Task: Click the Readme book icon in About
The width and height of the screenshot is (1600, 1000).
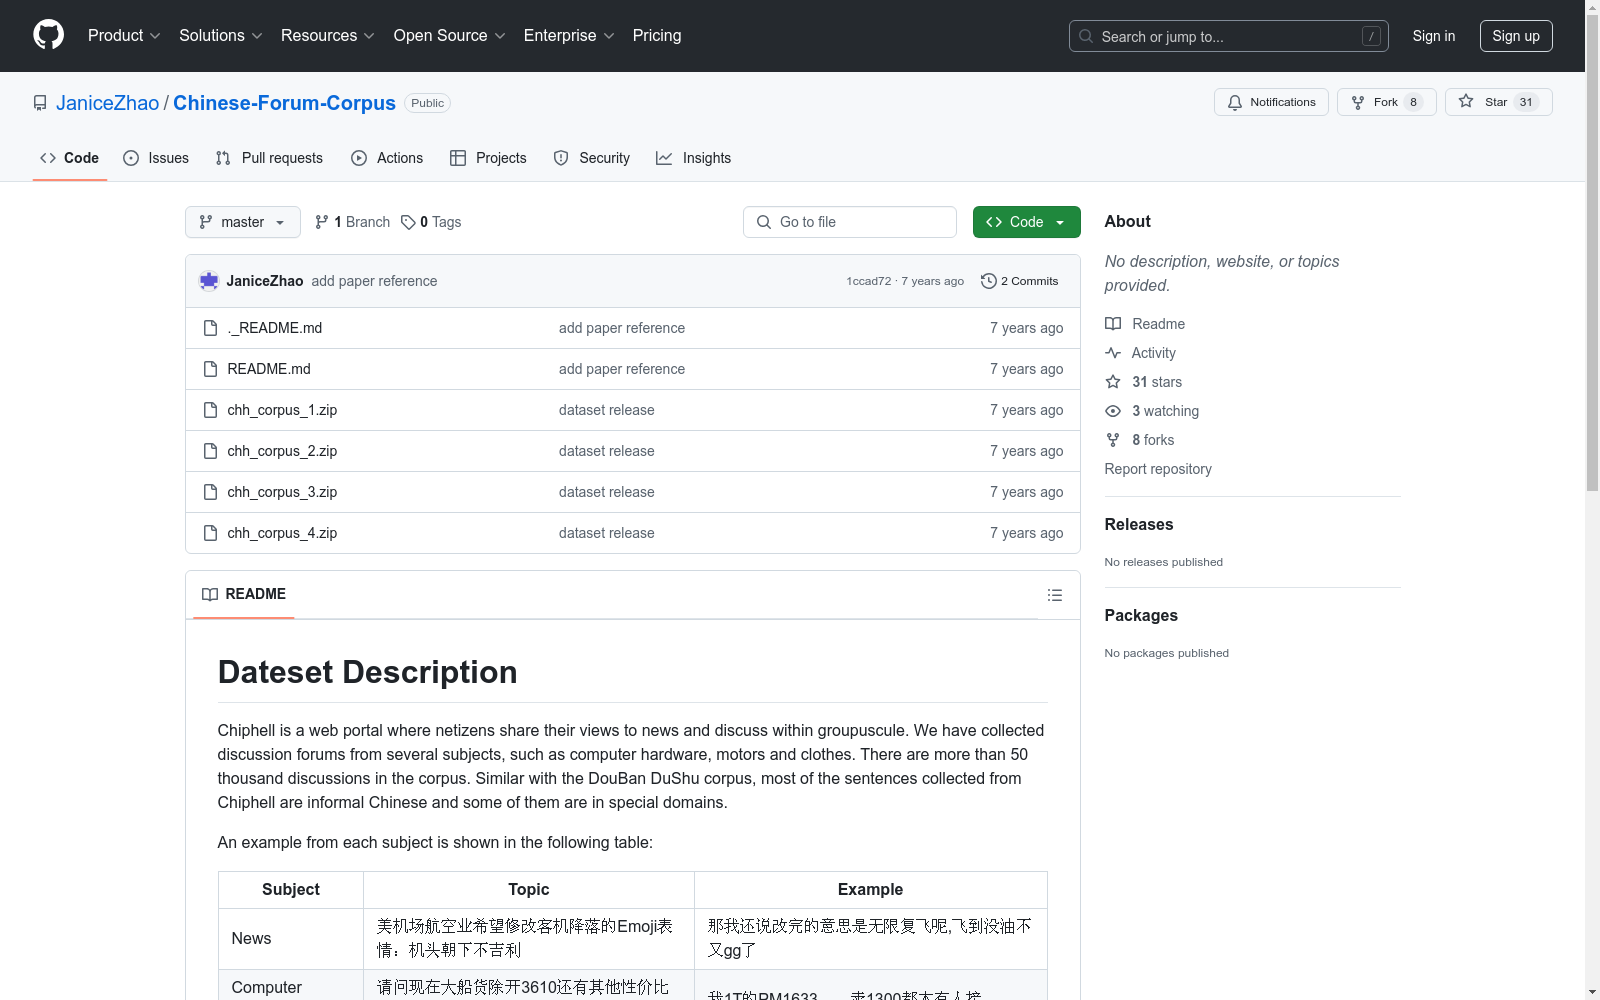Action: [1113, 324]
